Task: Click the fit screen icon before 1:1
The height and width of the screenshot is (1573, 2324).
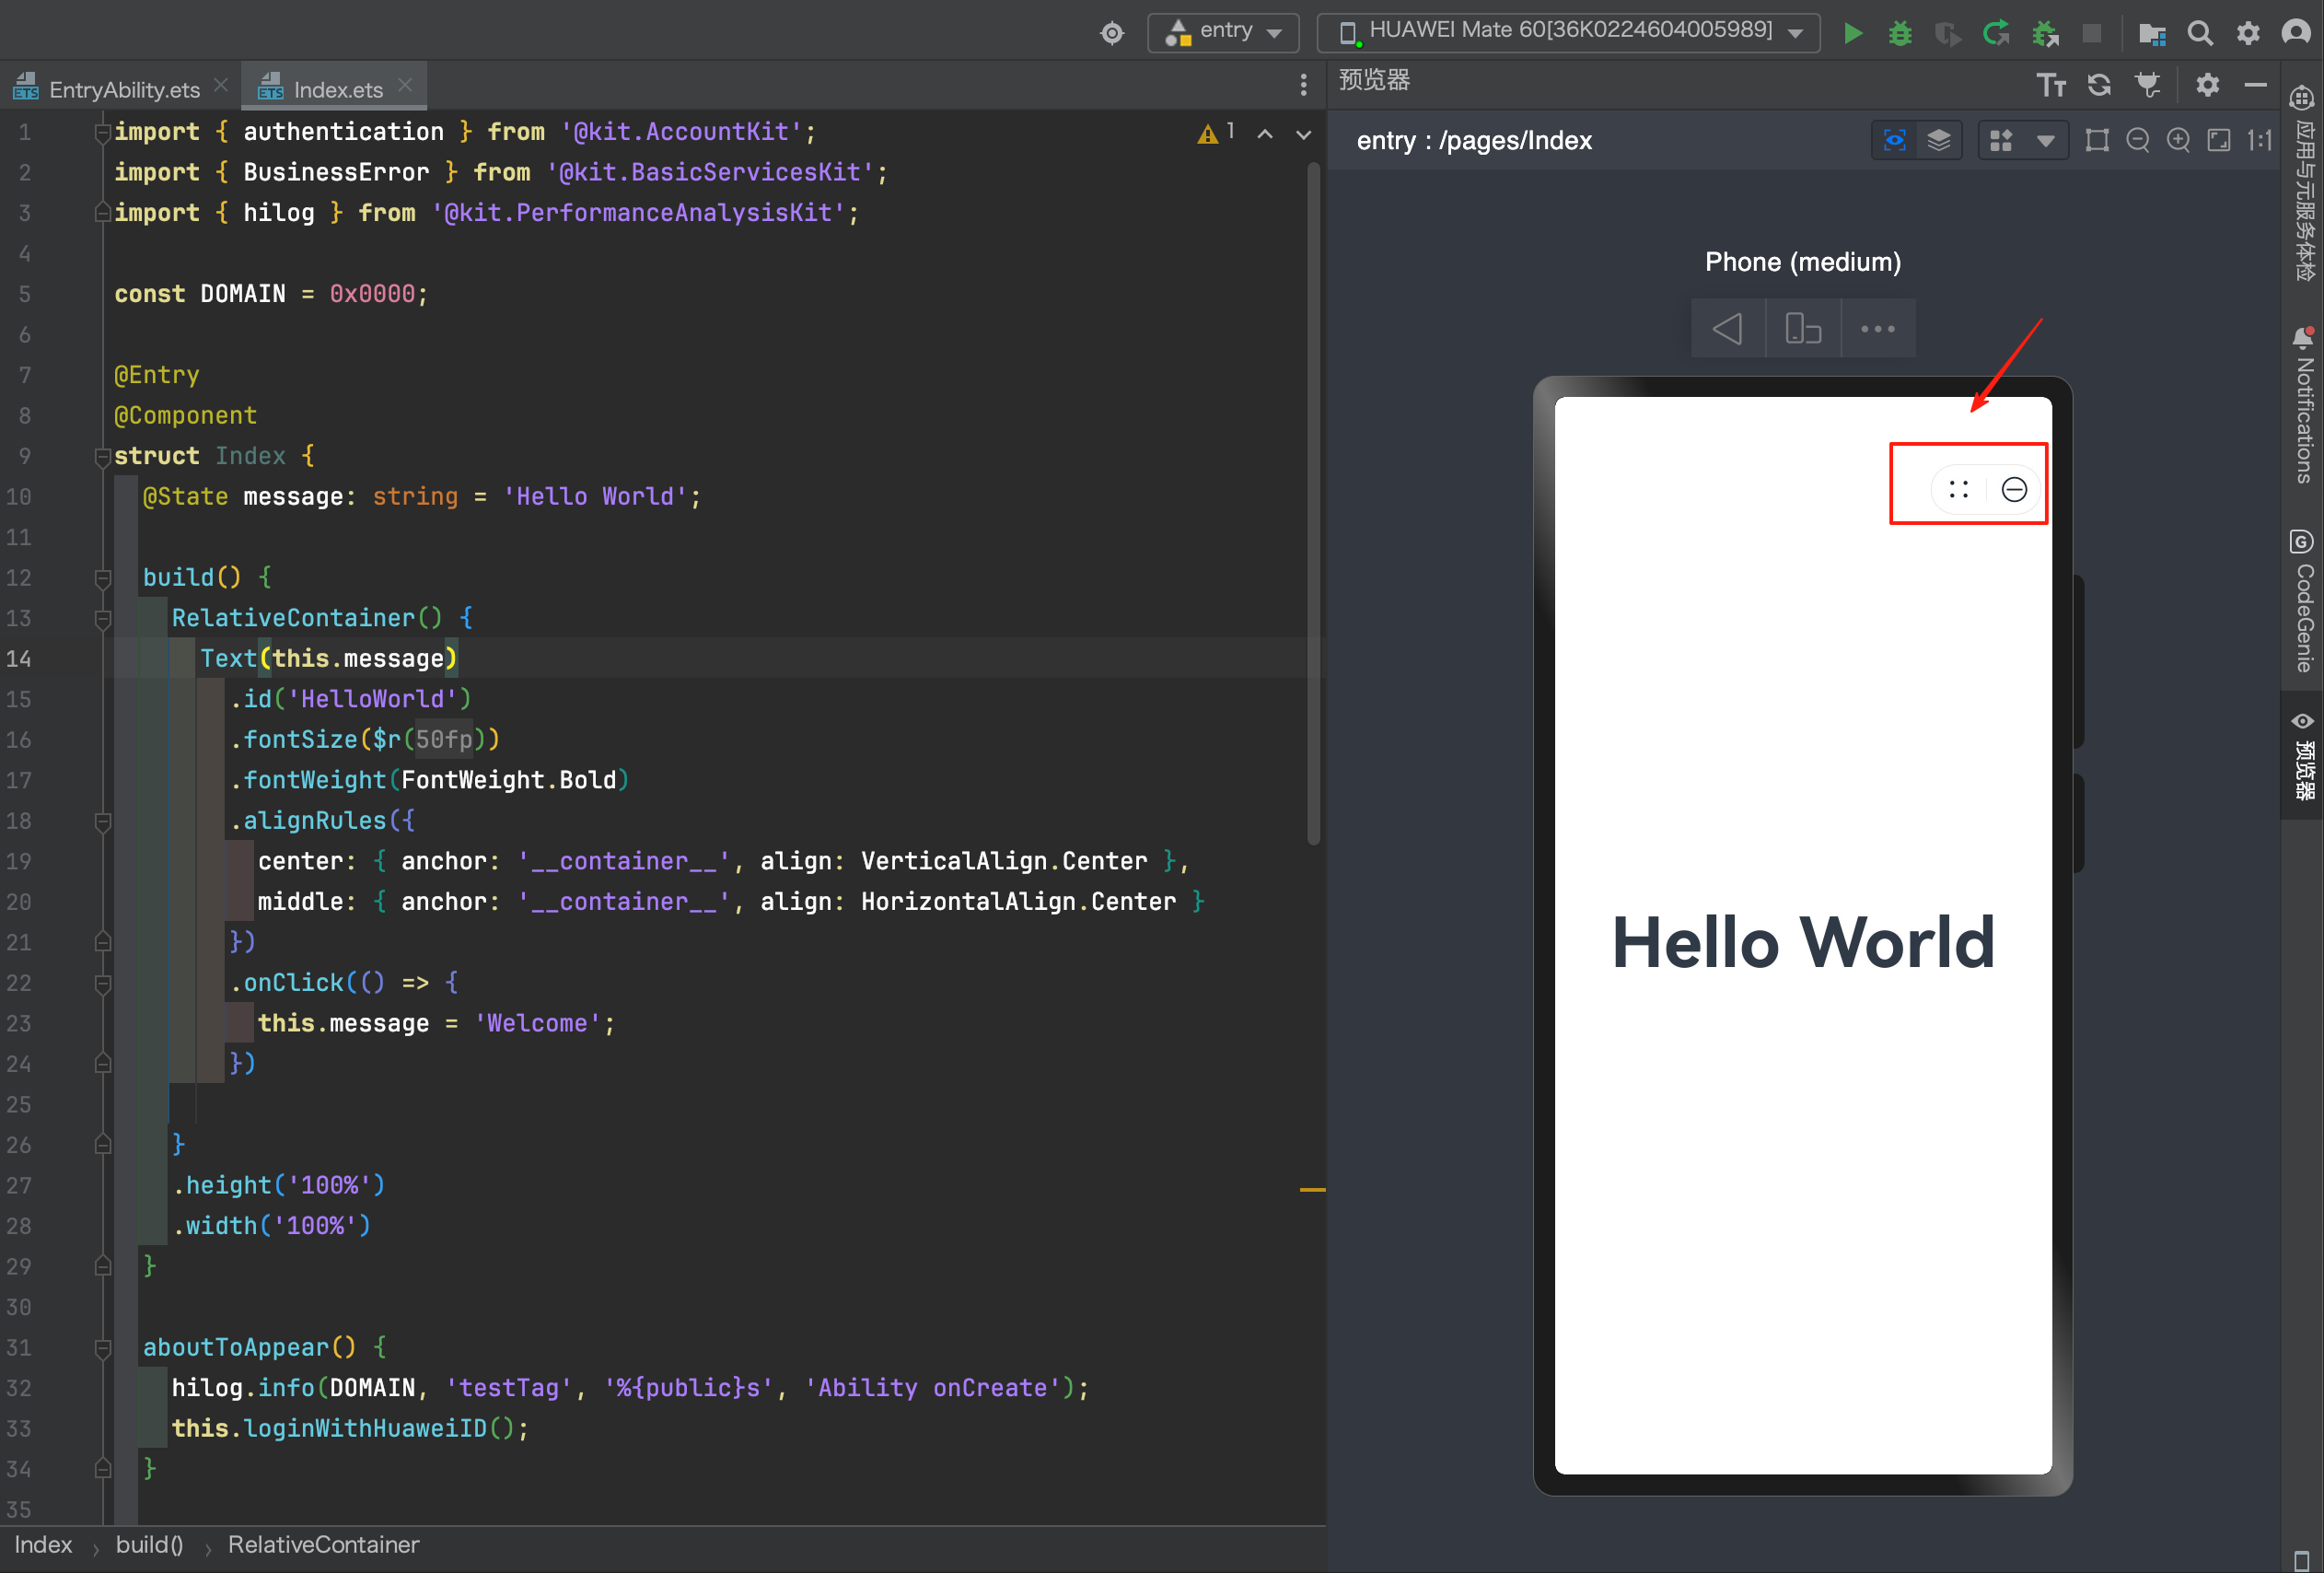Action: [2219, 140]
